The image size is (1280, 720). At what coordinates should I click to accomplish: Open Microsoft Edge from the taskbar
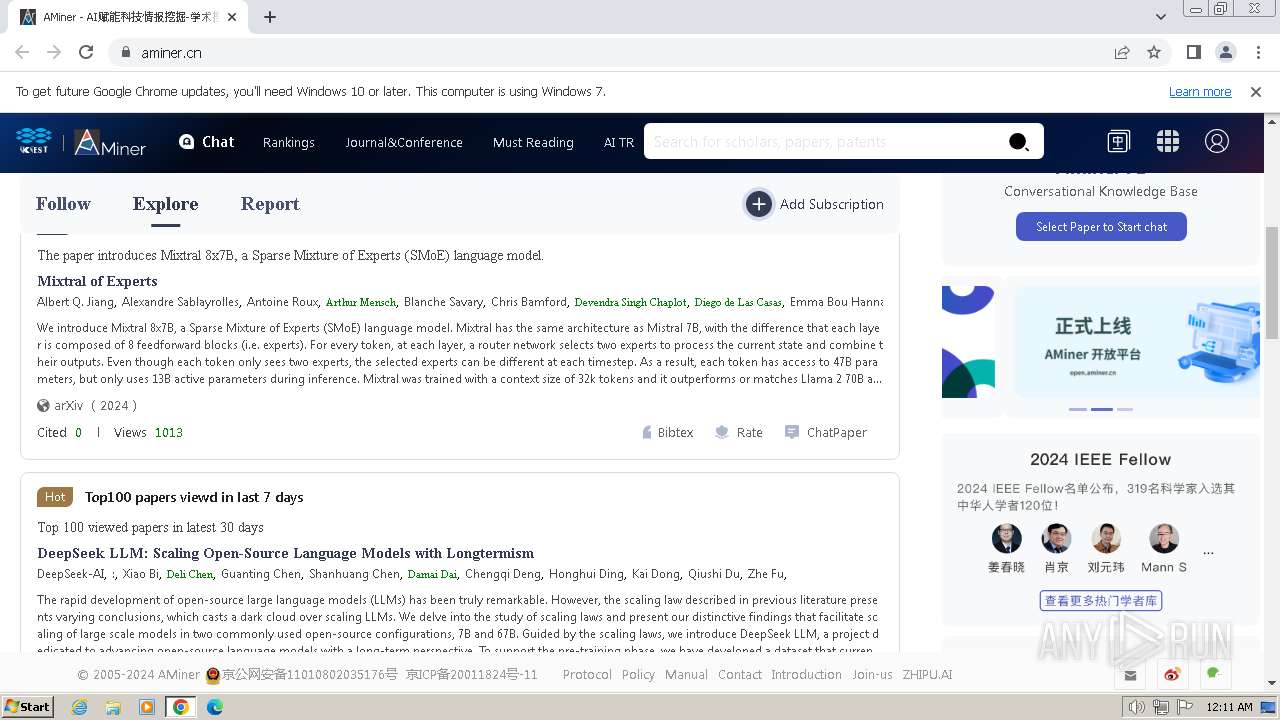coord(214,707)
